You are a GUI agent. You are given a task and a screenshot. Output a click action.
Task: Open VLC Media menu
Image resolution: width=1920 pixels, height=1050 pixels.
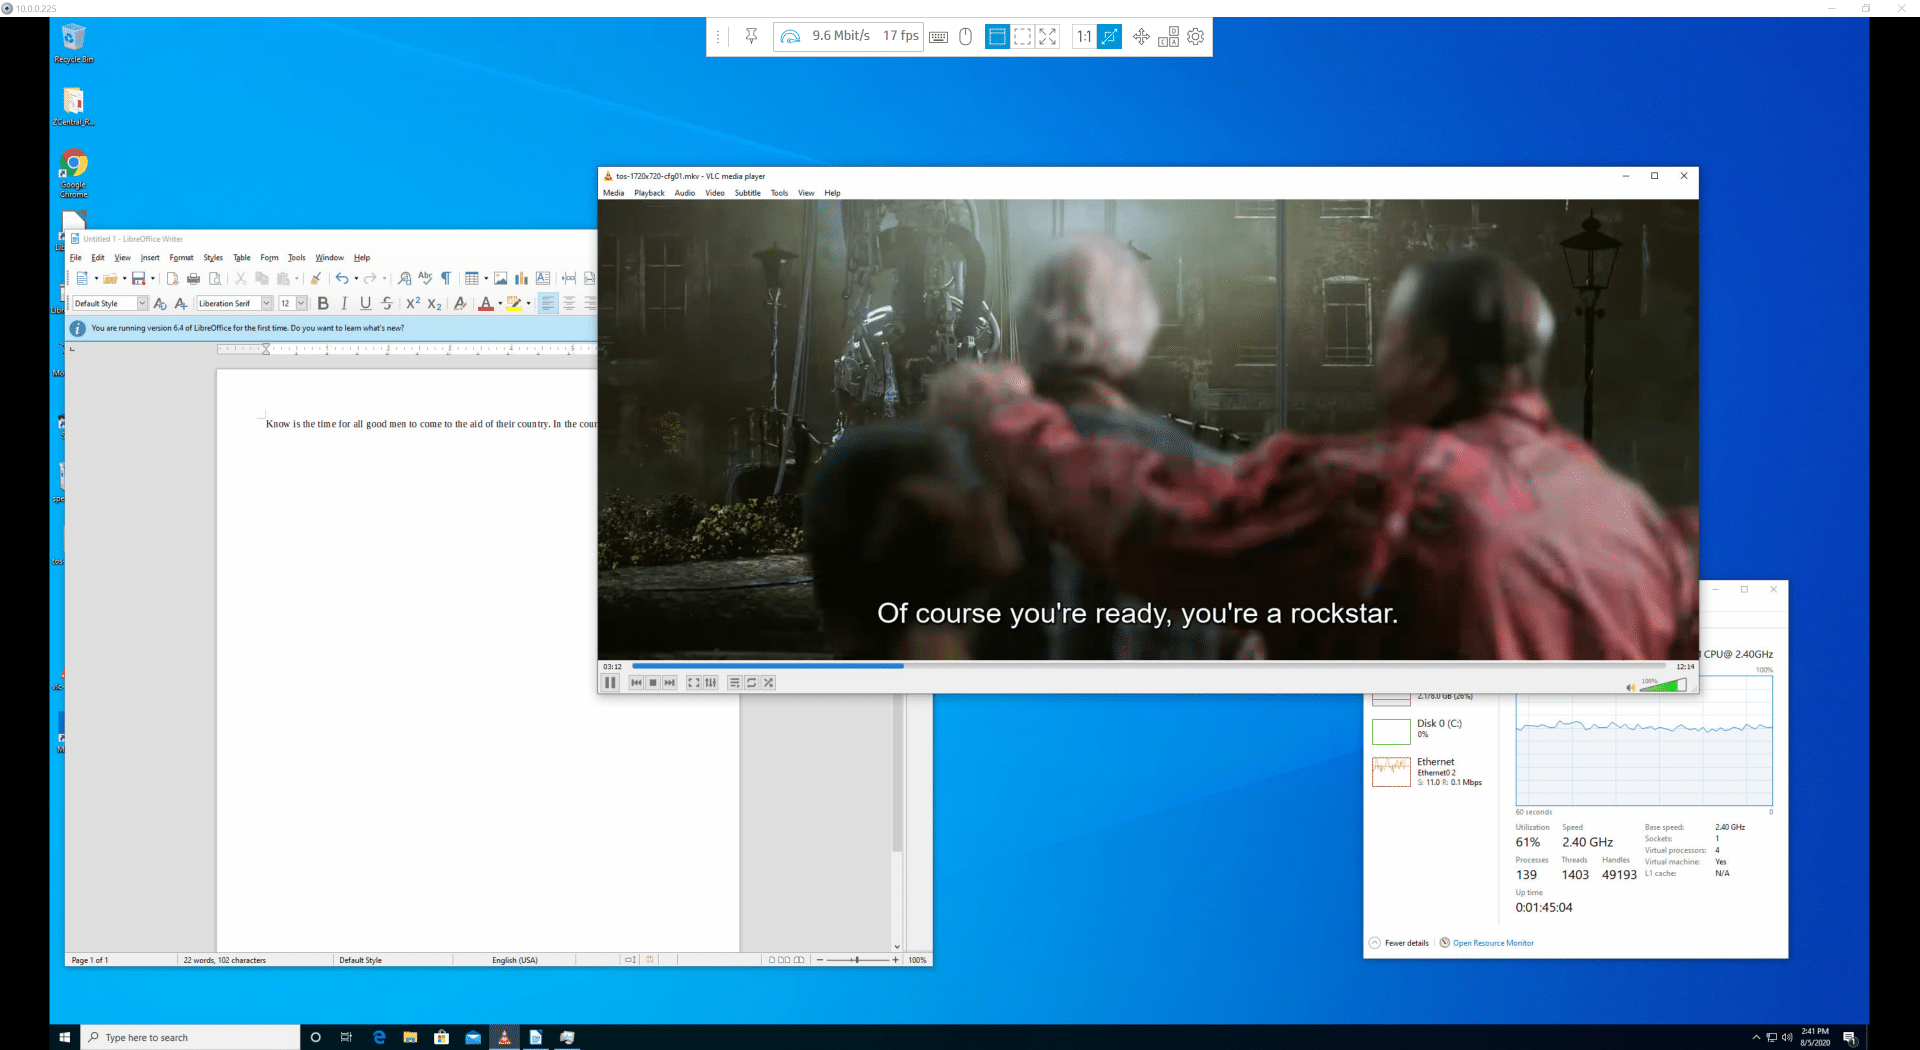[614, 193]
